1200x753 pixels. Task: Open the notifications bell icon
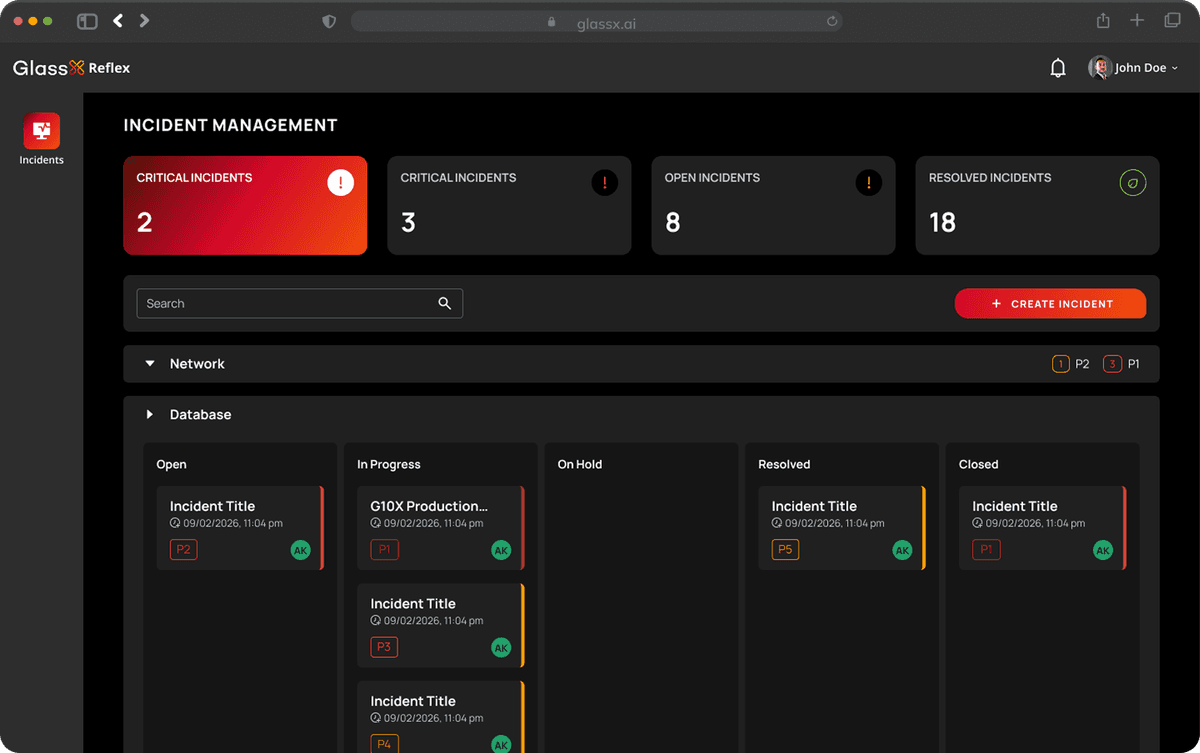[x=1057, y=67]
